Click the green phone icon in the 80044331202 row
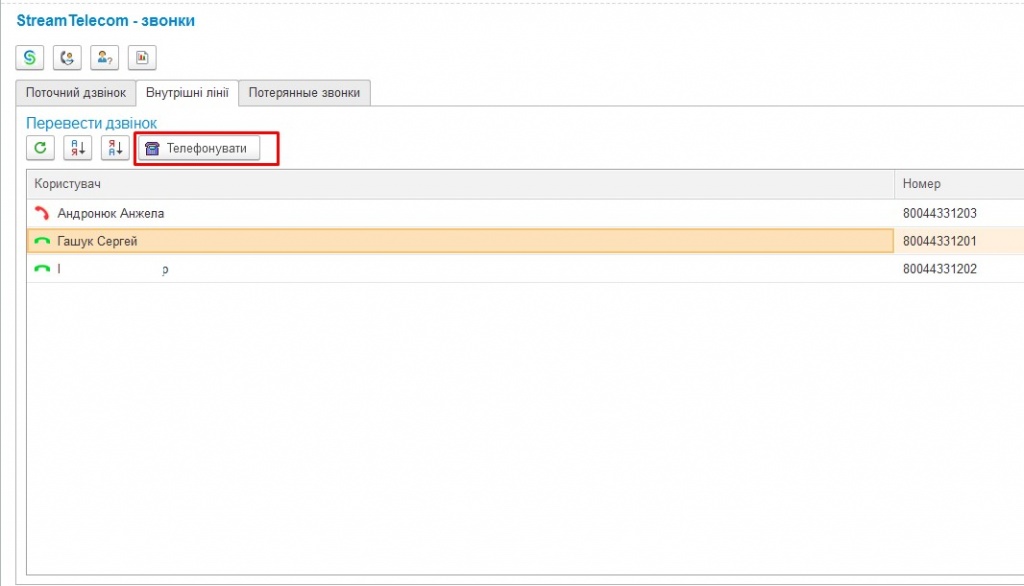The image size is (1024, 586). click(42, 269)
